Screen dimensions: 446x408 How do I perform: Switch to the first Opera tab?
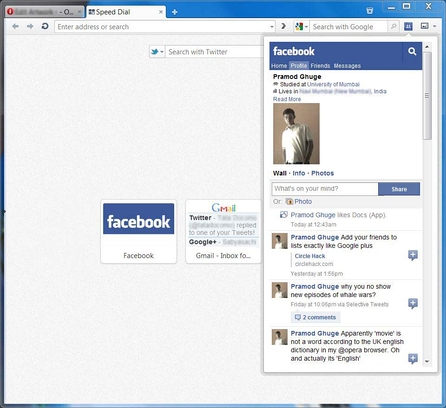coord(44,12)
